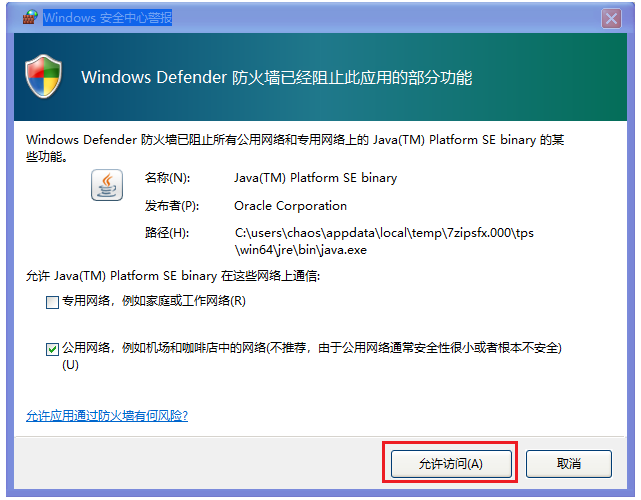Screen dimensions: 641x500
Task: Click the Java coffee cup icon
Action: [x=107, y=185]
